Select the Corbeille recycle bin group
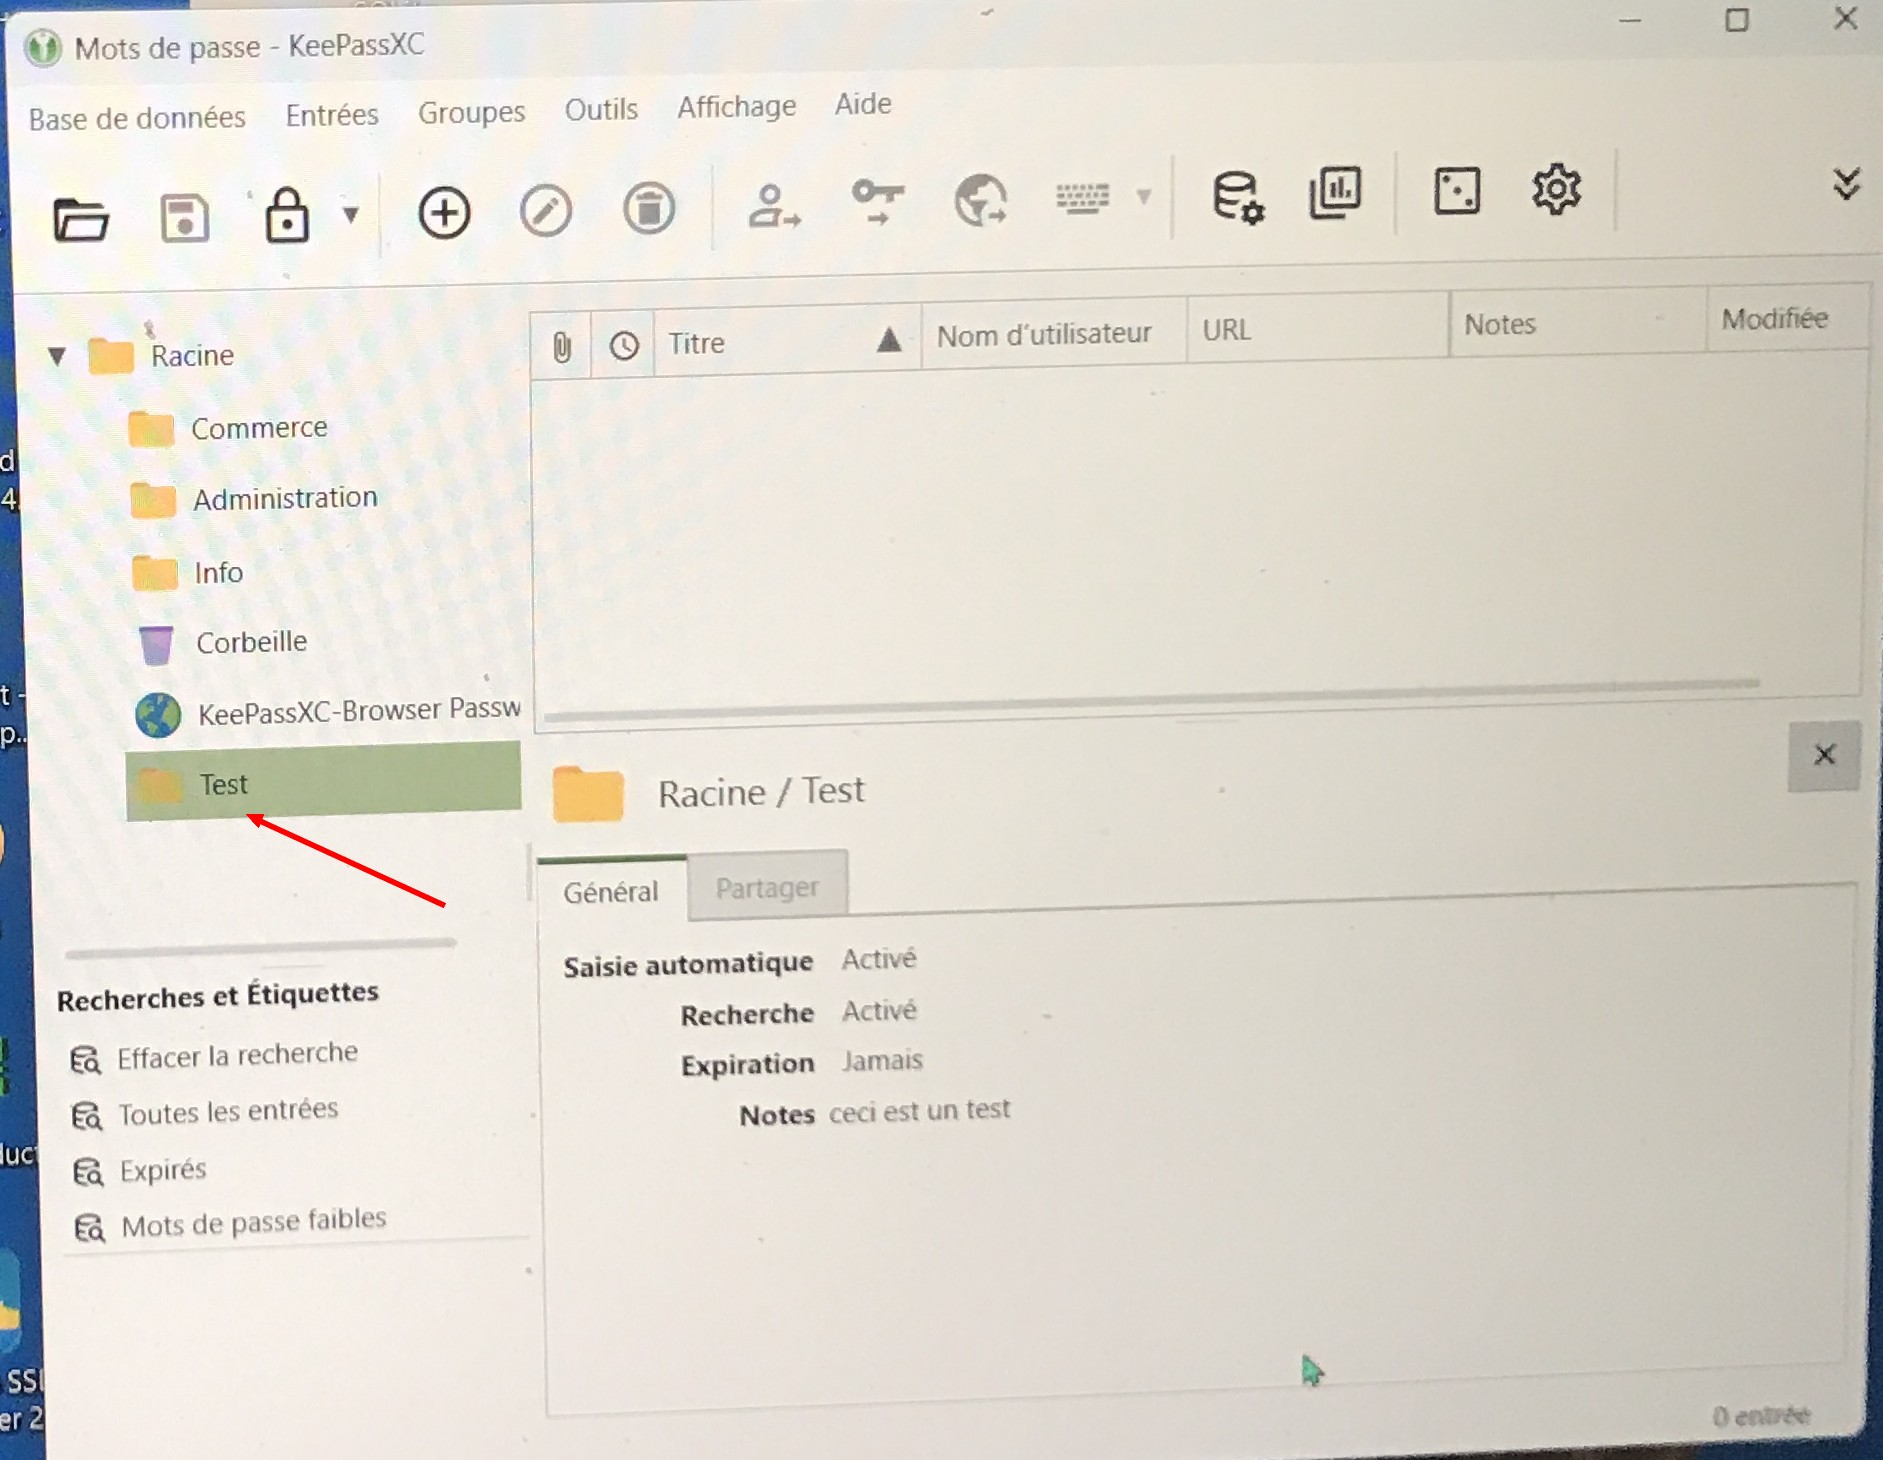Image resolution: width=1883 pixels, height=1460 pixels. [251, 642]
